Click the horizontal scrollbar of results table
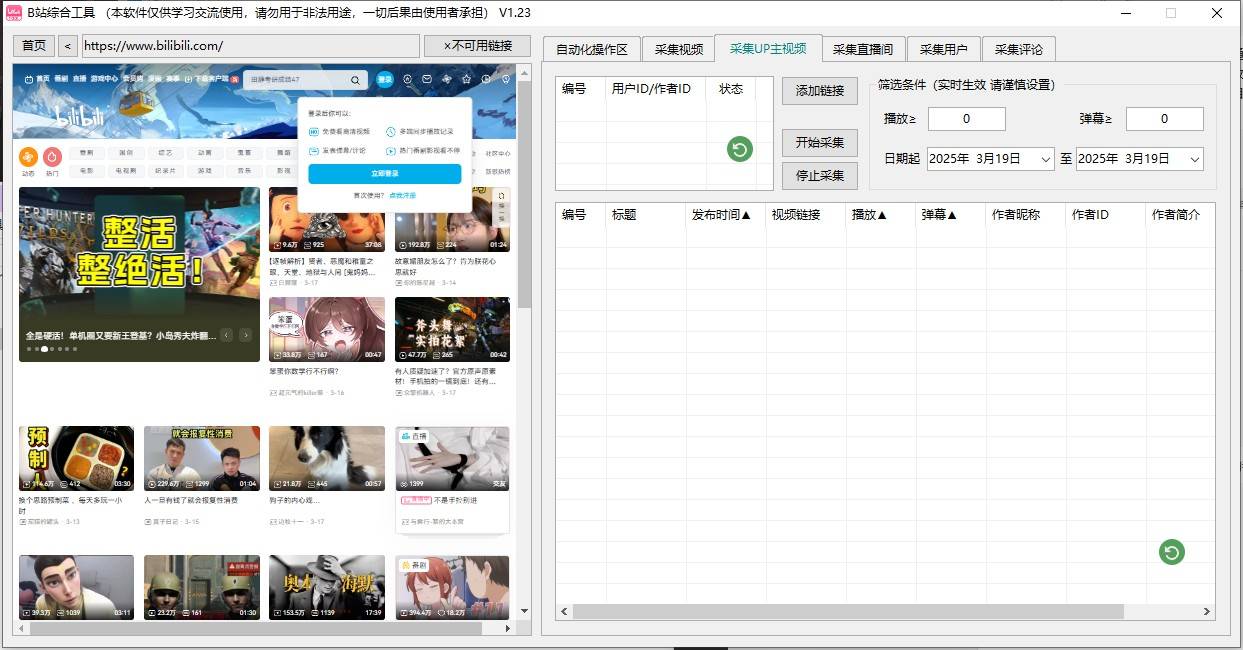The height and width of the screenshot is (650, 1243). click(850, 611)
